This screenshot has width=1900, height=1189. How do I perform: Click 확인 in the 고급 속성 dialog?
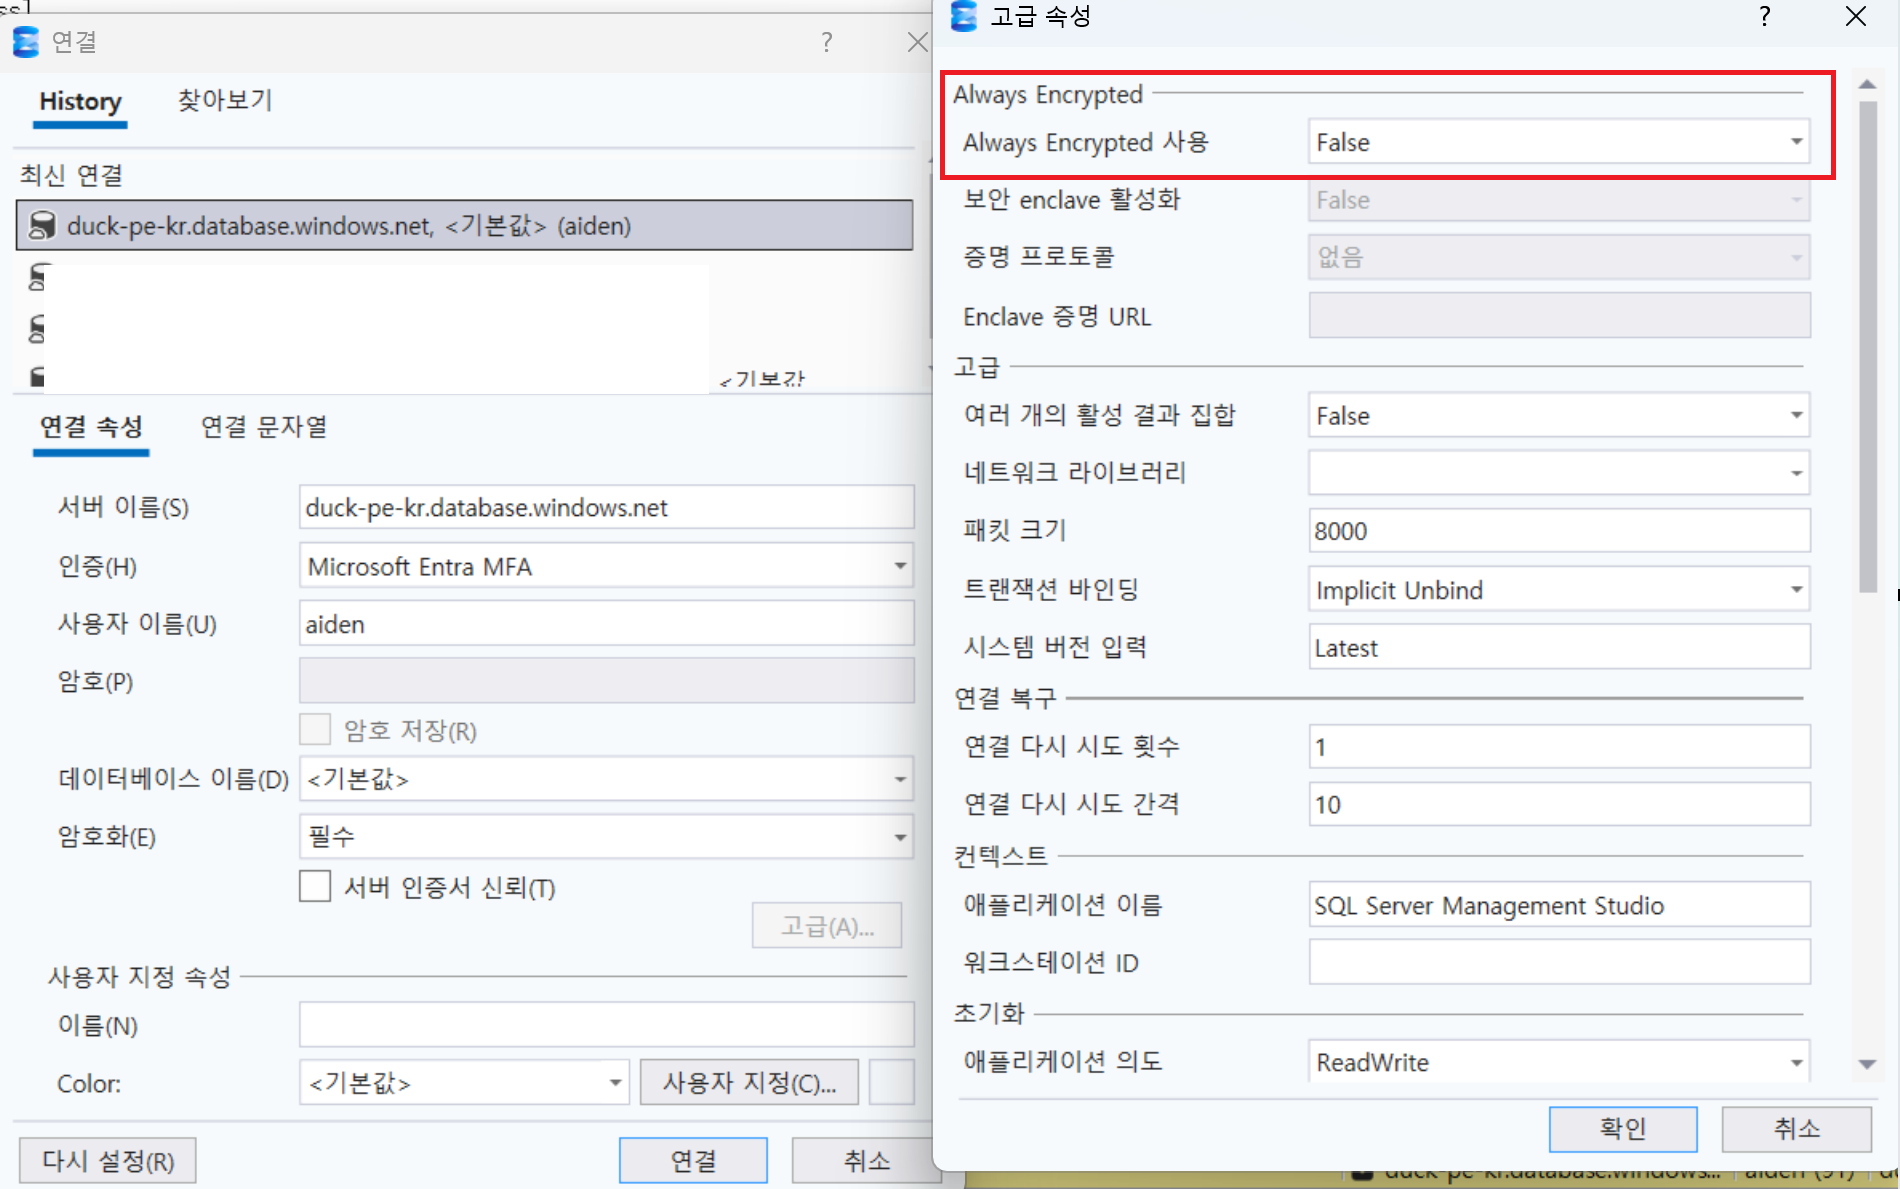click(1623, 1129)
